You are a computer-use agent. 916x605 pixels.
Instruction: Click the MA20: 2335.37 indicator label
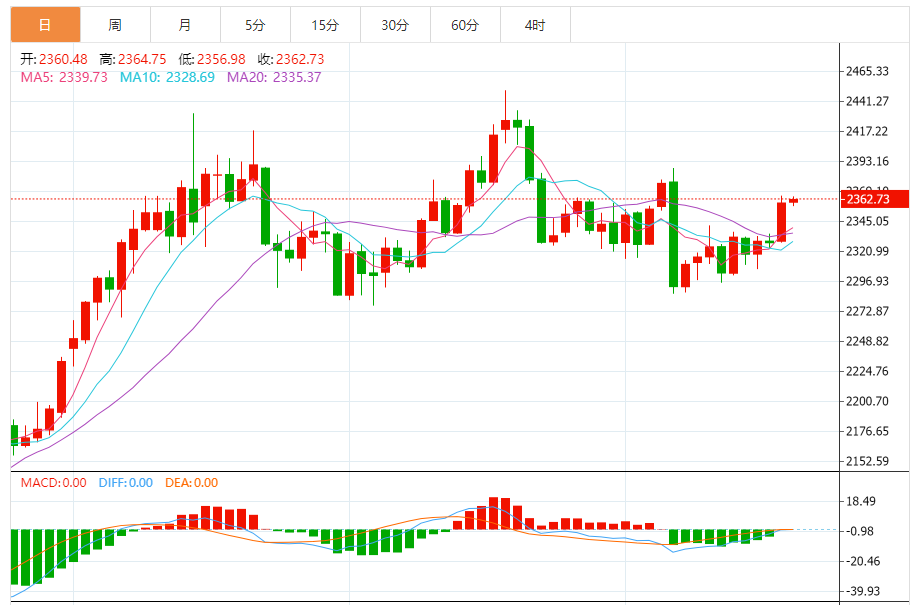coord(274,77)
